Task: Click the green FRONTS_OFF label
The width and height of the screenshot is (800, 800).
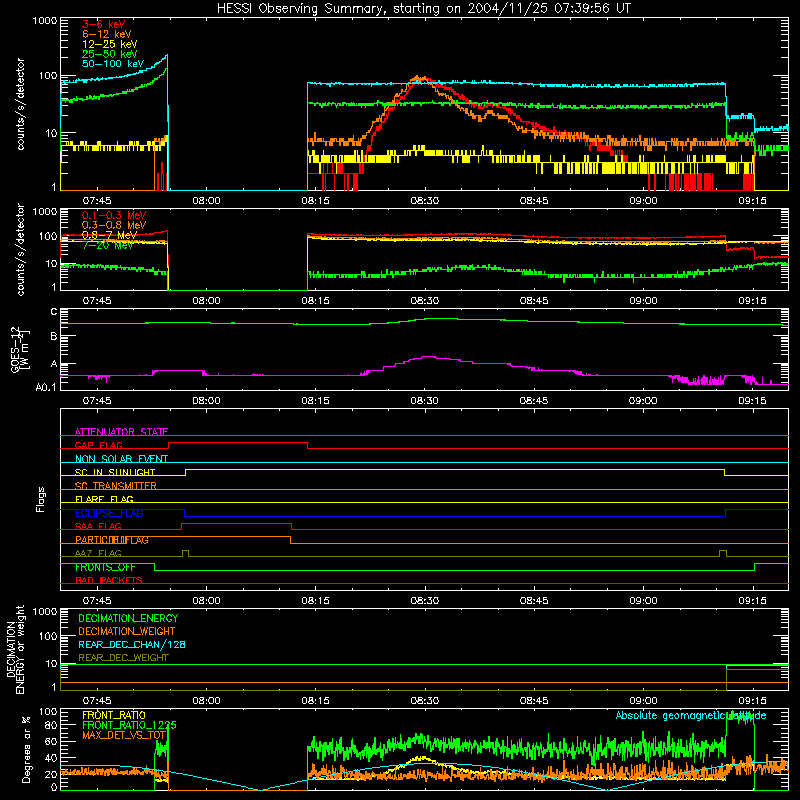Action: coord(105,567)
